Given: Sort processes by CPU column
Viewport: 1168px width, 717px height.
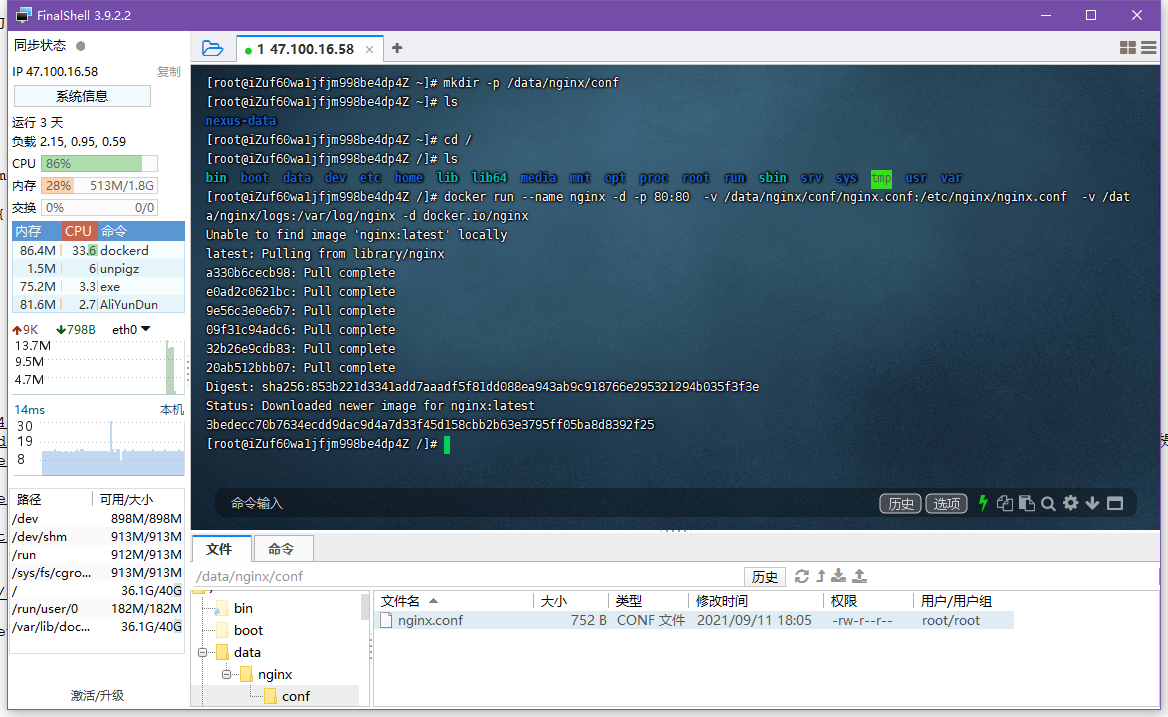Looking at the screenshot, I should [x=79, y=231].
